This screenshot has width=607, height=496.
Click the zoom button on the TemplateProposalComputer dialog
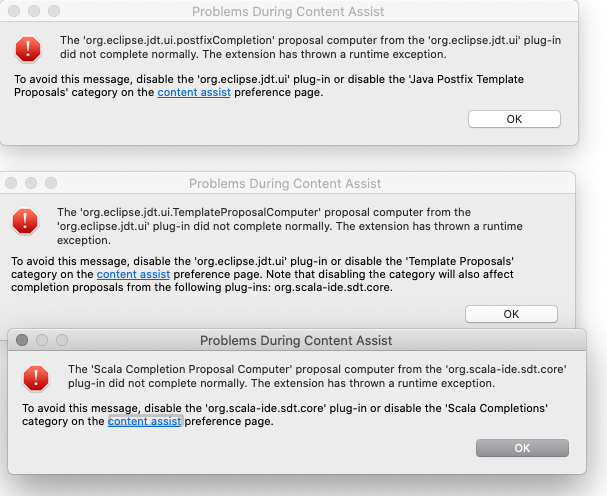coord(51,183)
